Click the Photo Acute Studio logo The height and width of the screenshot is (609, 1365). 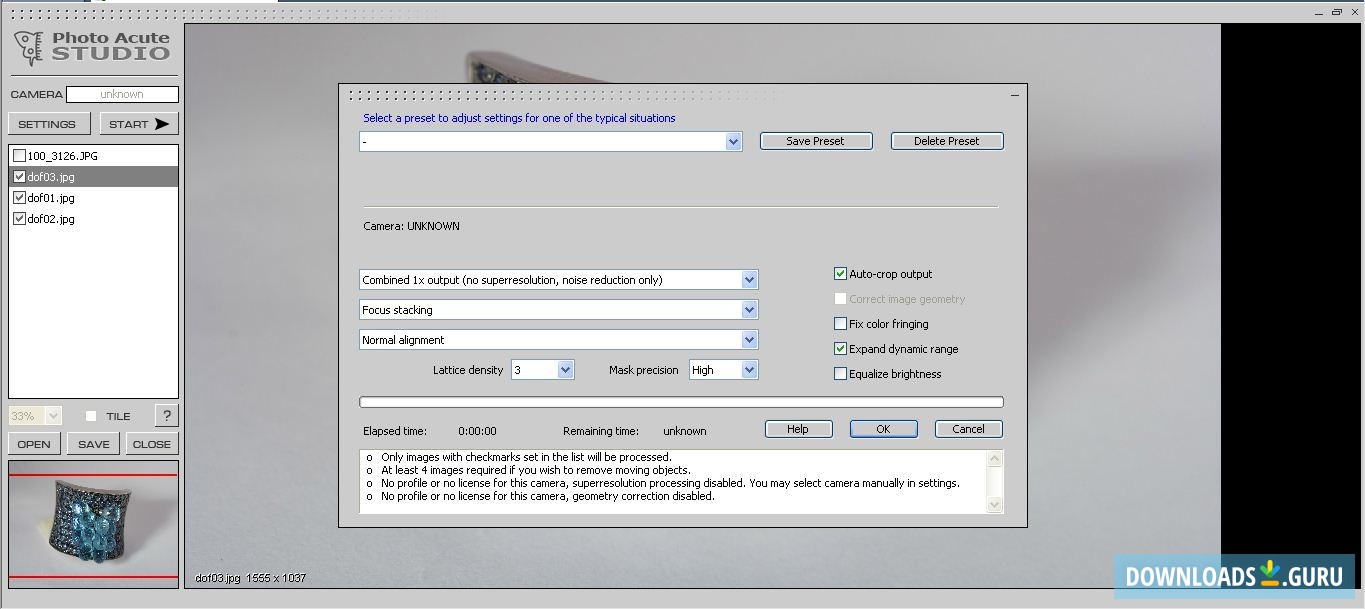coord(92,46)
